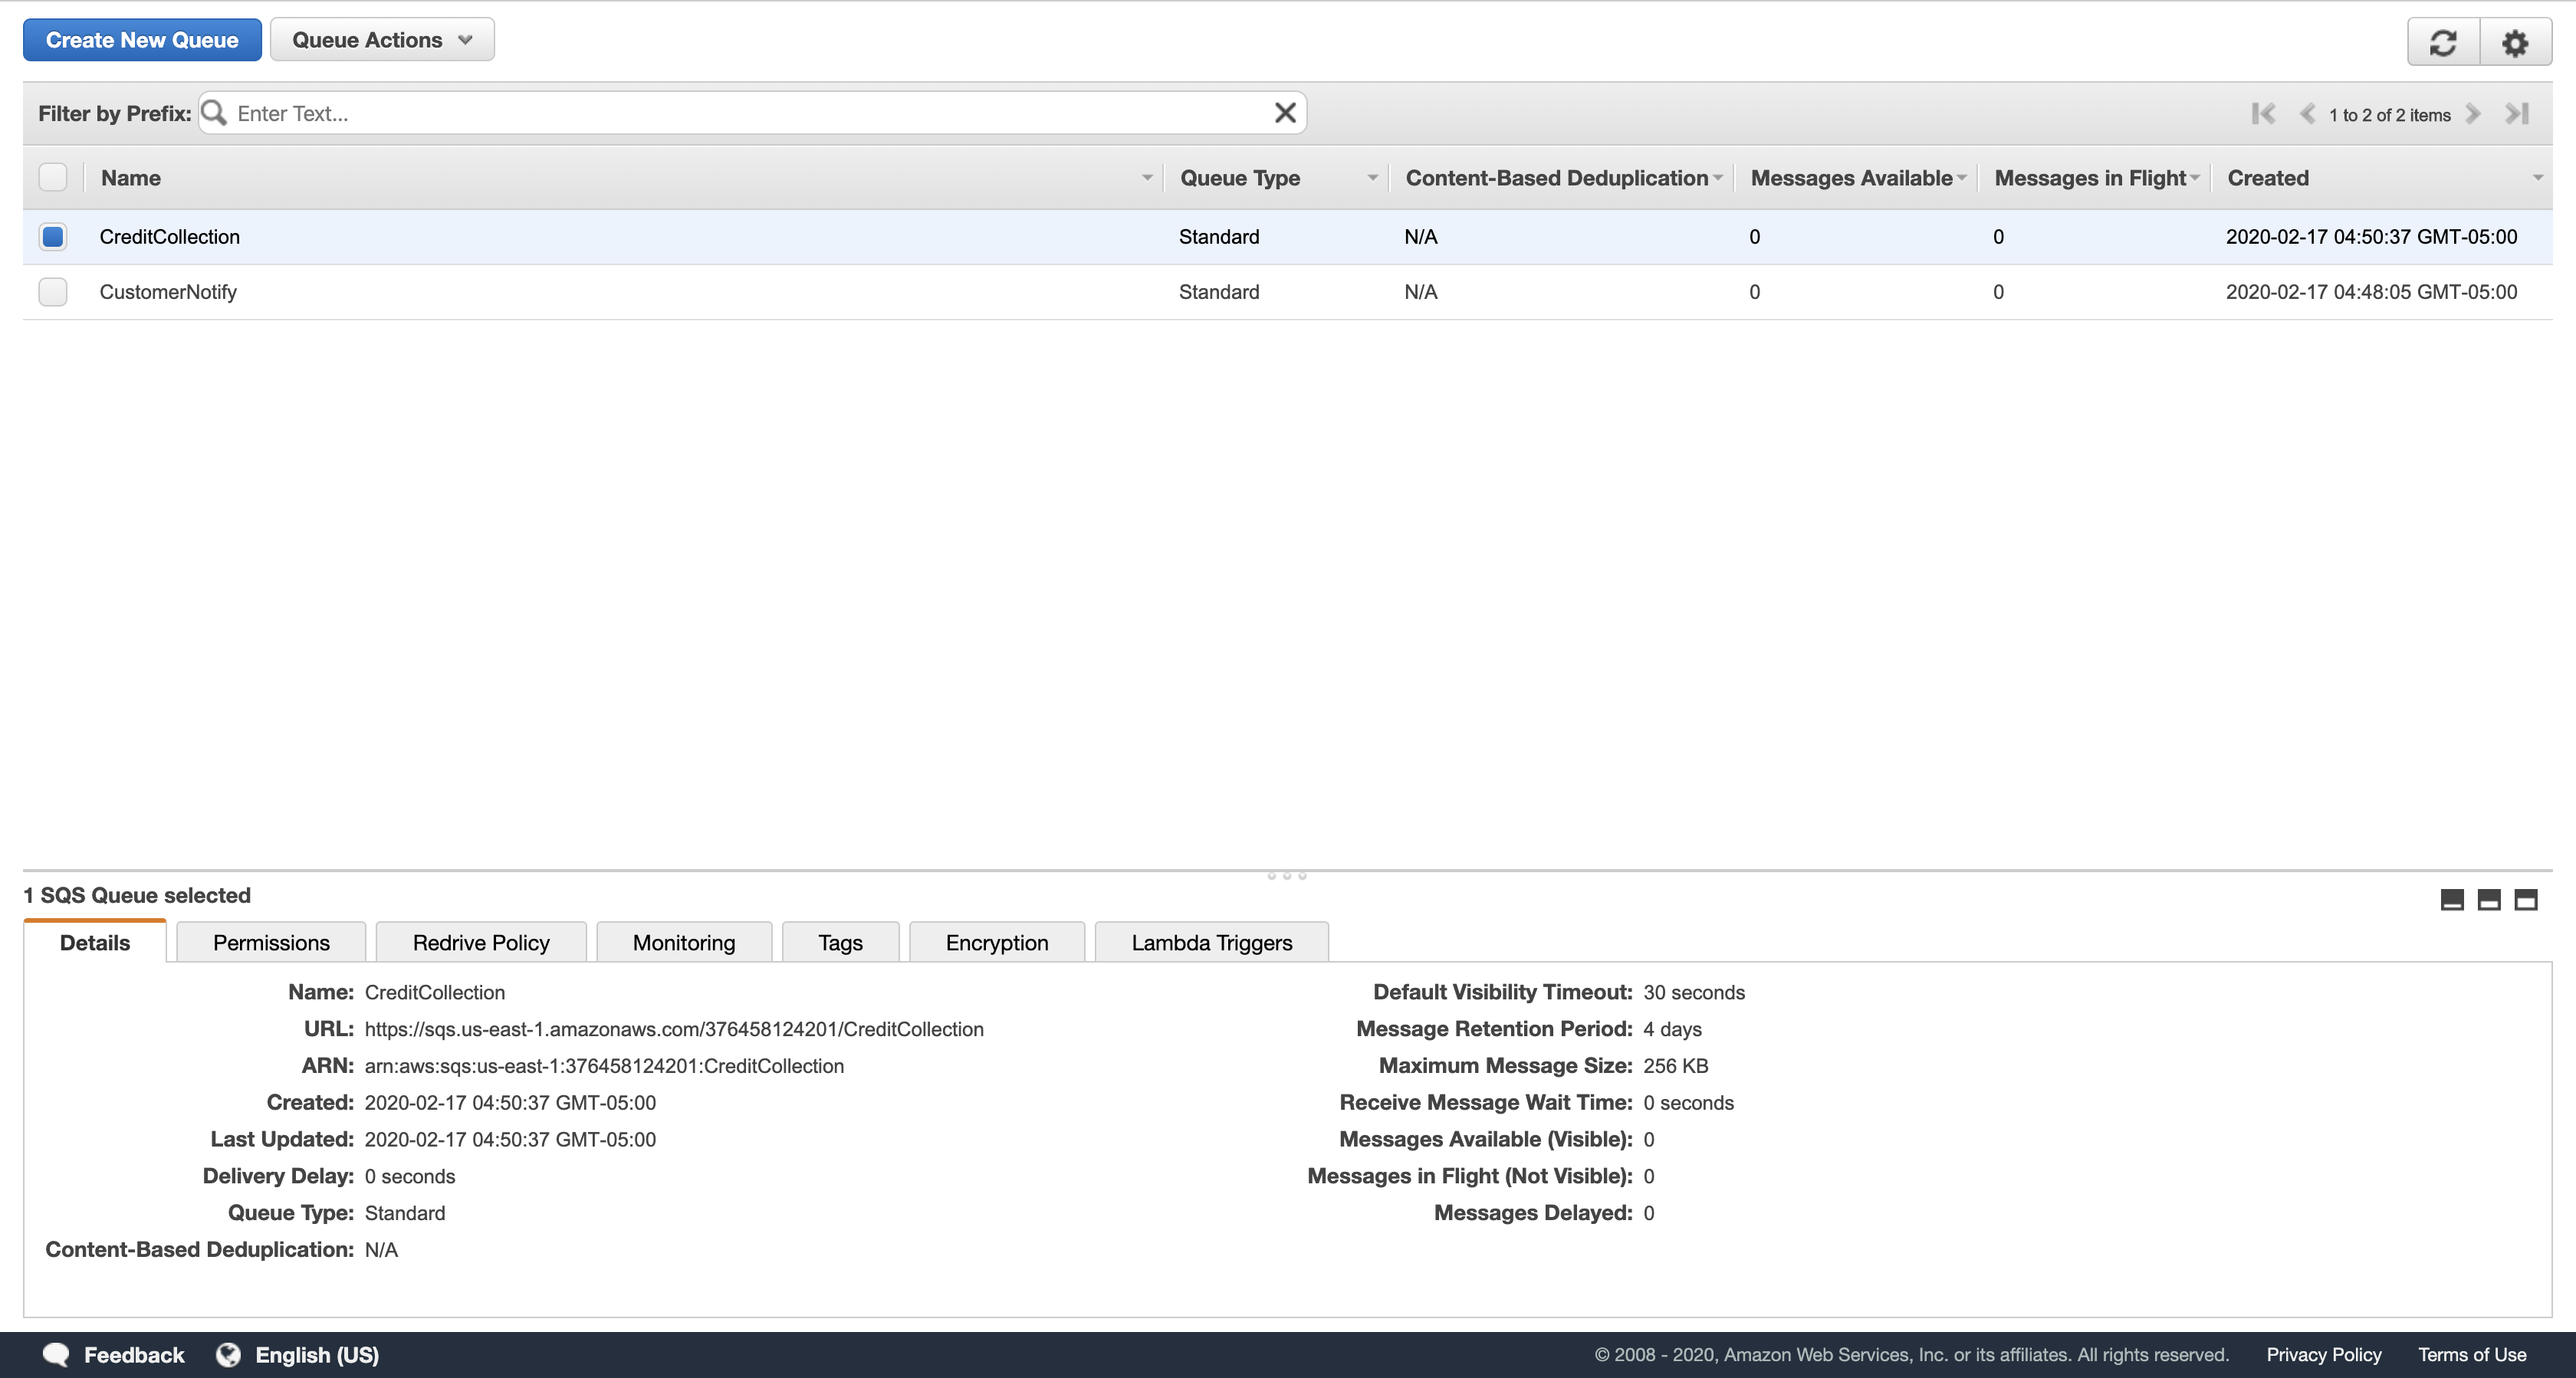Open the Queue Actions dropdown

382,40
